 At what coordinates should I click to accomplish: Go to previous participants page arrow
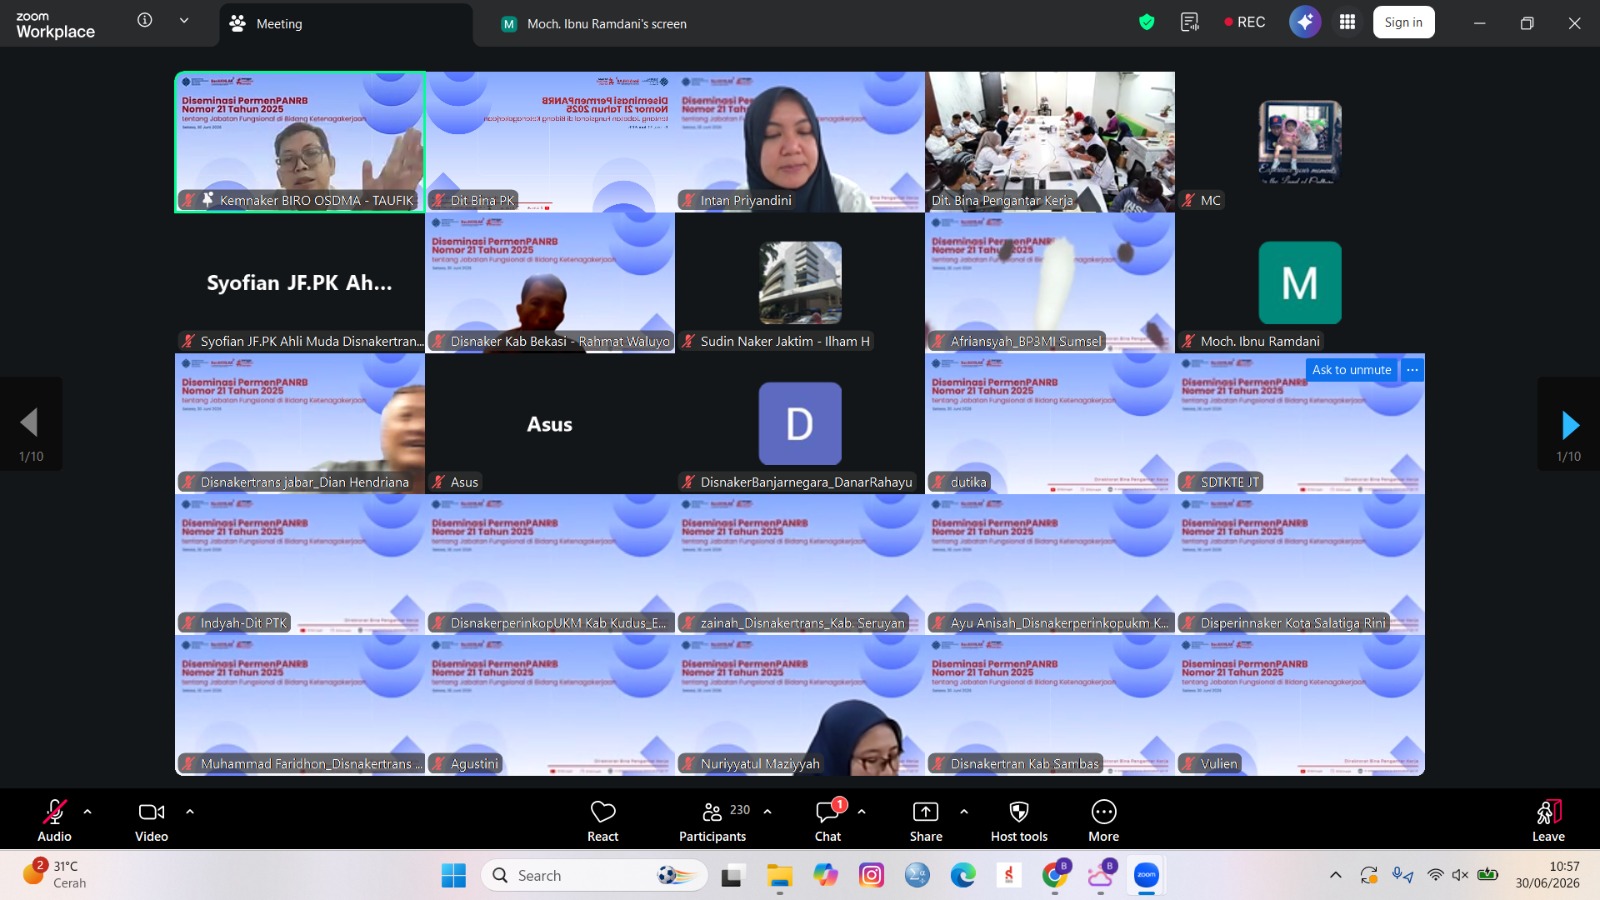[30, 423]
